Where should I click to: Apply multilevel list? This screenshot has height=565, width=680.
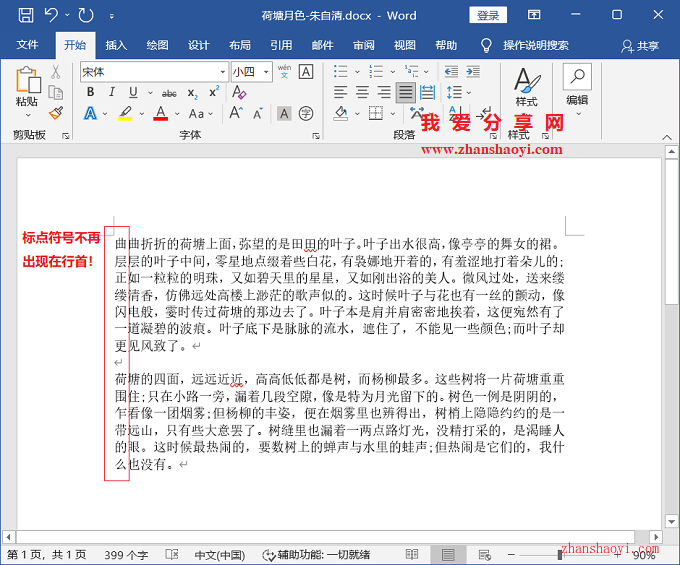(411, 71)
